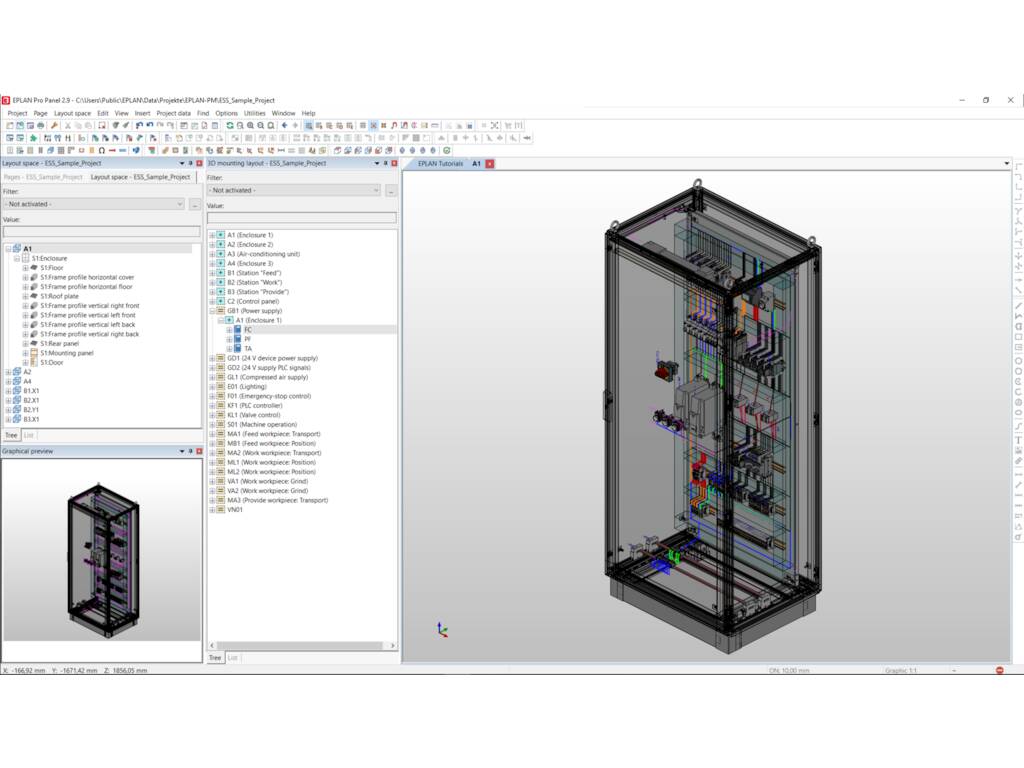The image size is (1024, 768).
Task: Collapse the S1:Enclosure tree node
Action: (x=17, y=259)
